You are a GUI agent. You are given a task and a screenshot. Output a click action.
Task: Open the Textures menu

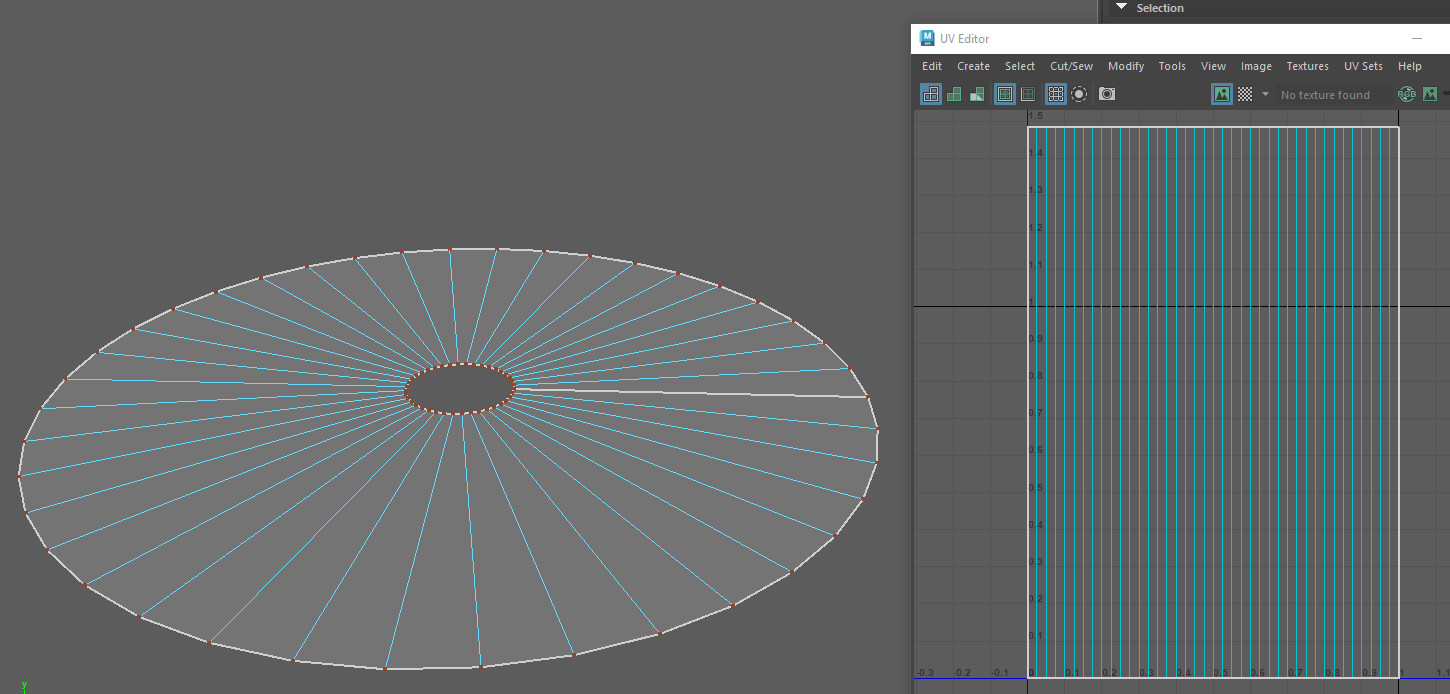pyautogui.click(x=1307, y=66)
